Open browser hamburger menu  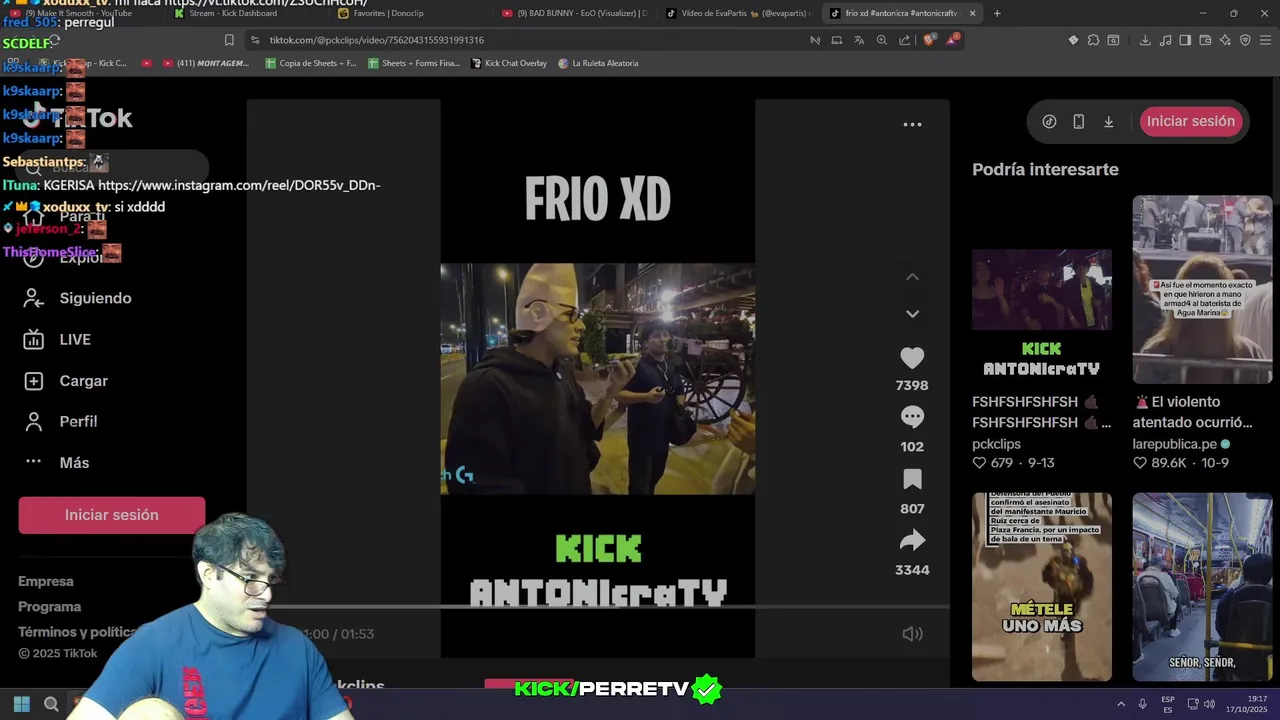click(x=1266, y=40)
